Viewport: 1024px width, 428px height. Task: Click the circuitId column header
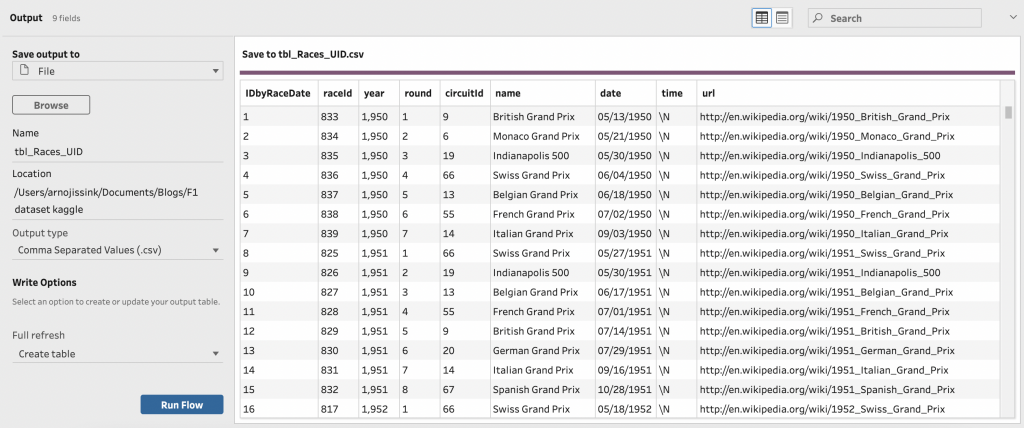[x=463, y=93]
